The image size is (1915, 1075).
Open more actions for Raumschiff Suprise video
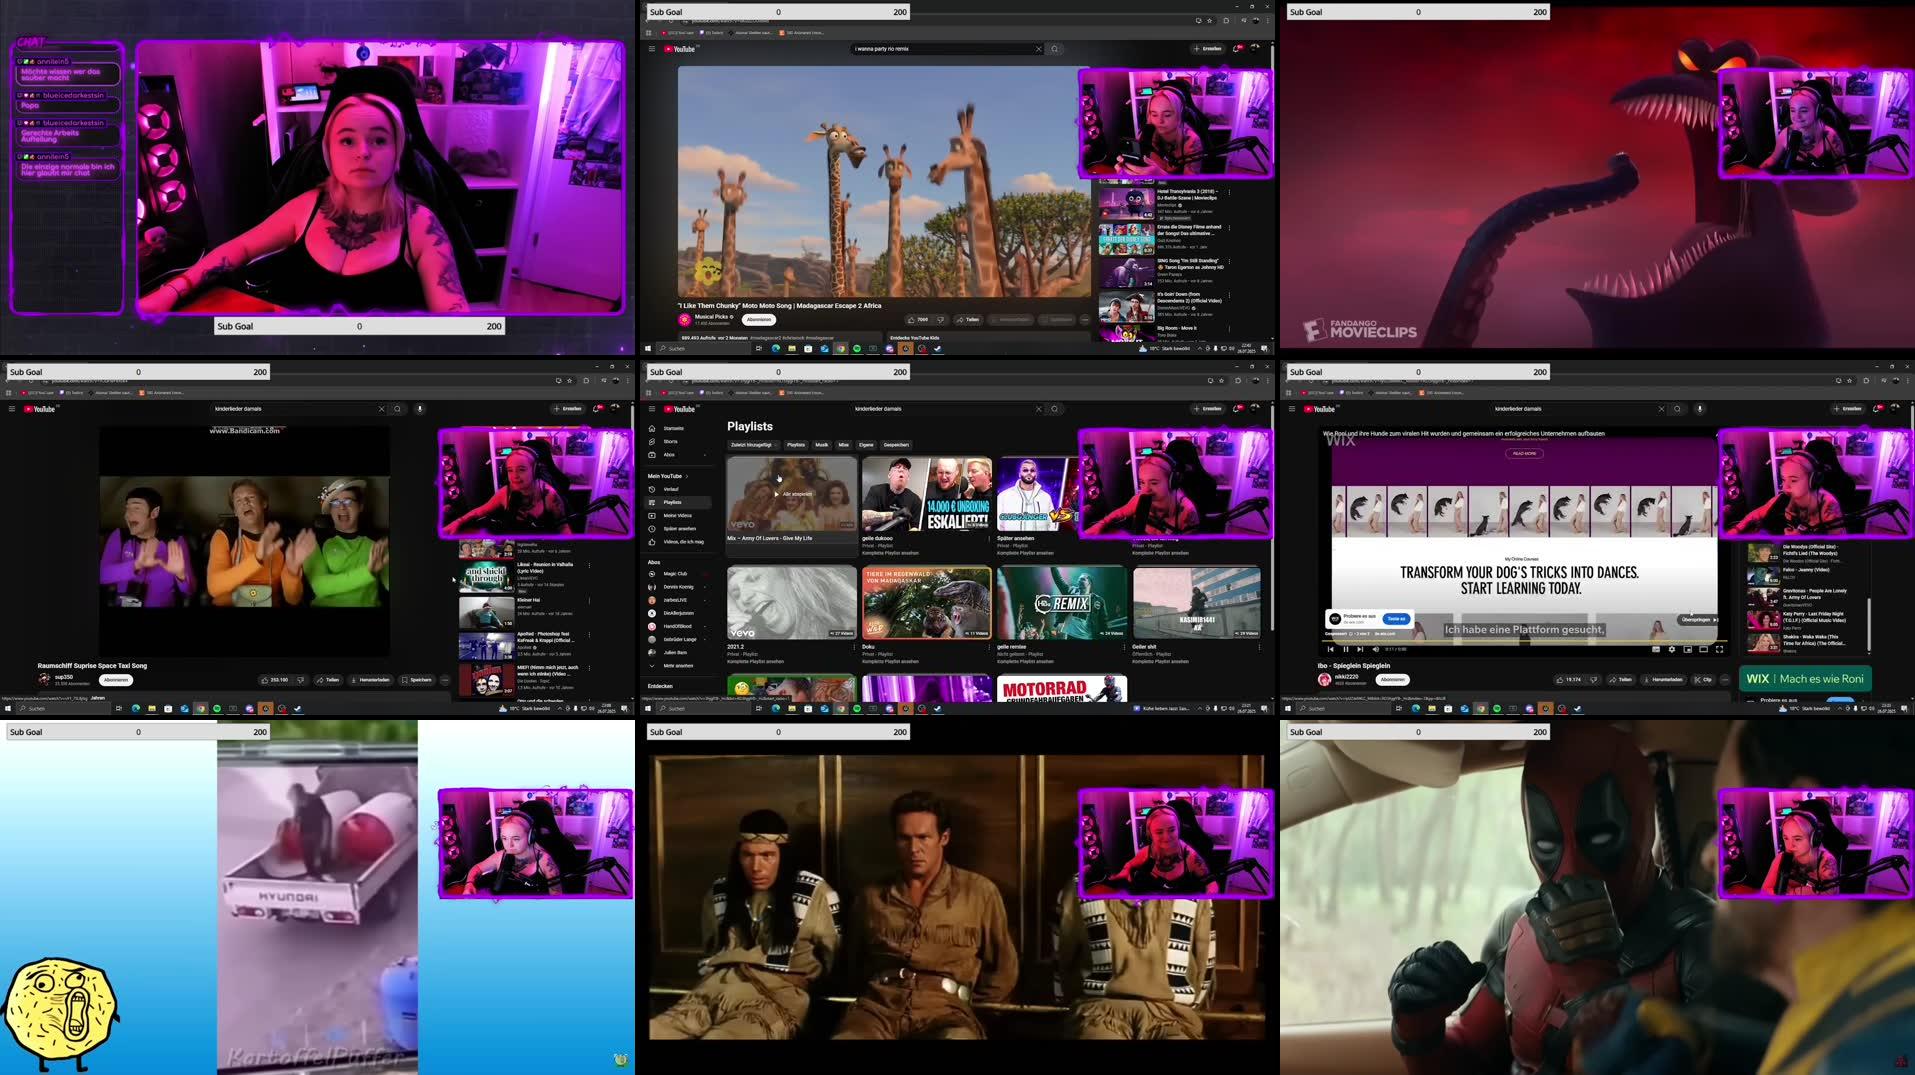pos(445,680)
